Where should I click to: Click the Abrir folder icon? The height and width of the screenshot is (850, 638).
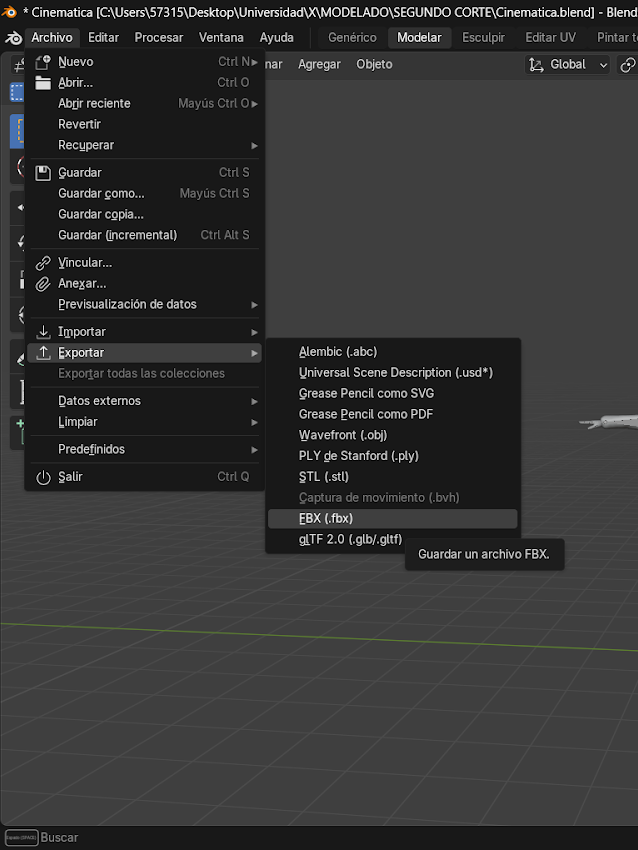click(43, 82)
